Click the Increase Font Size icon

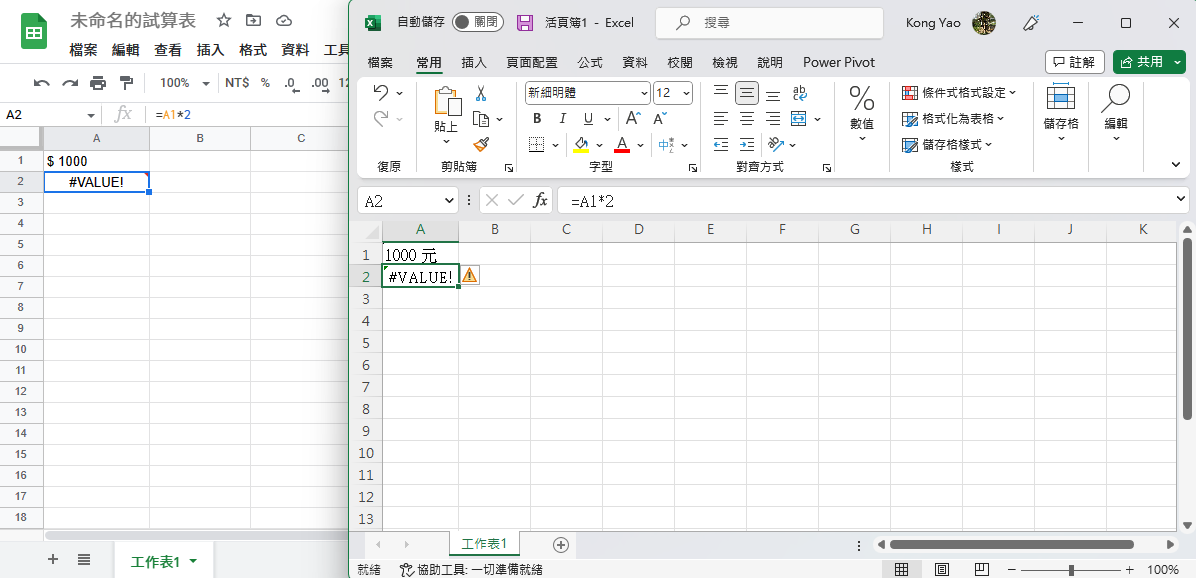click(x=632, y=119)
